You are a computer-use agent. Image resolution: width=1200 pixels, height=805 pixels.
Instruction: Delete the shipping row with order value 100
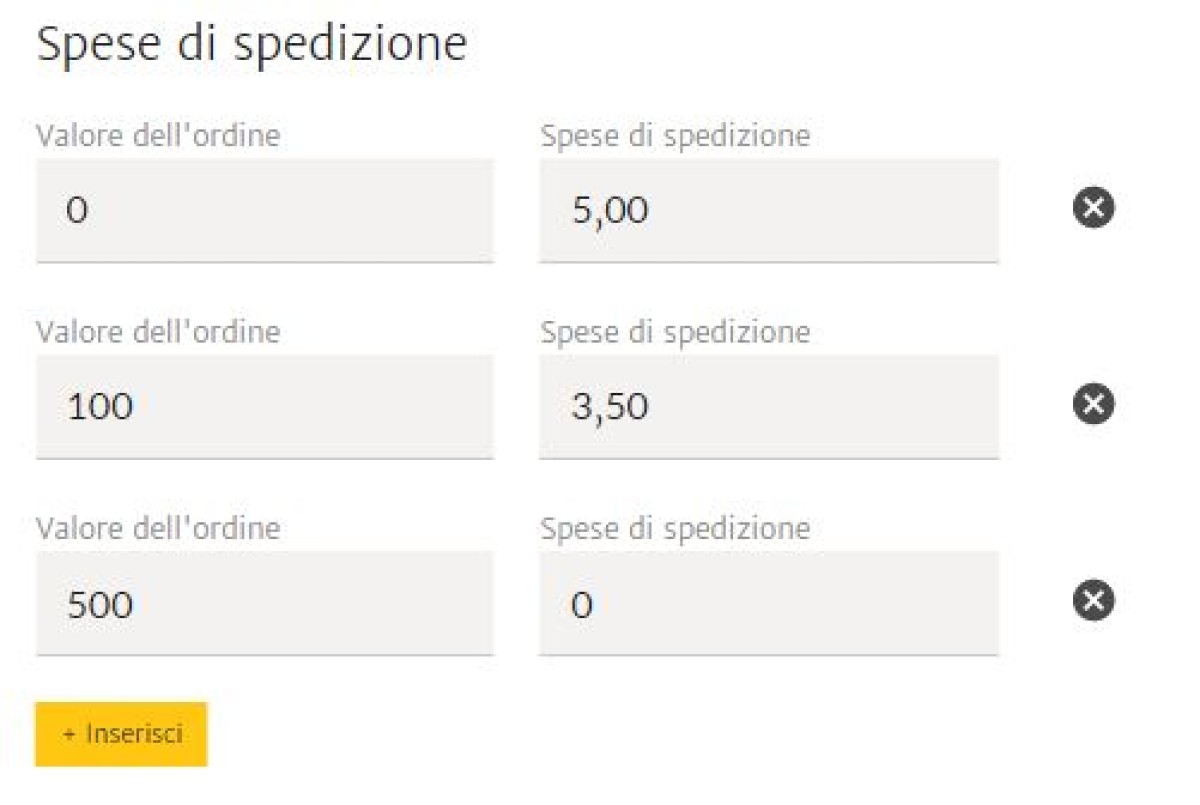(1094, 404)
